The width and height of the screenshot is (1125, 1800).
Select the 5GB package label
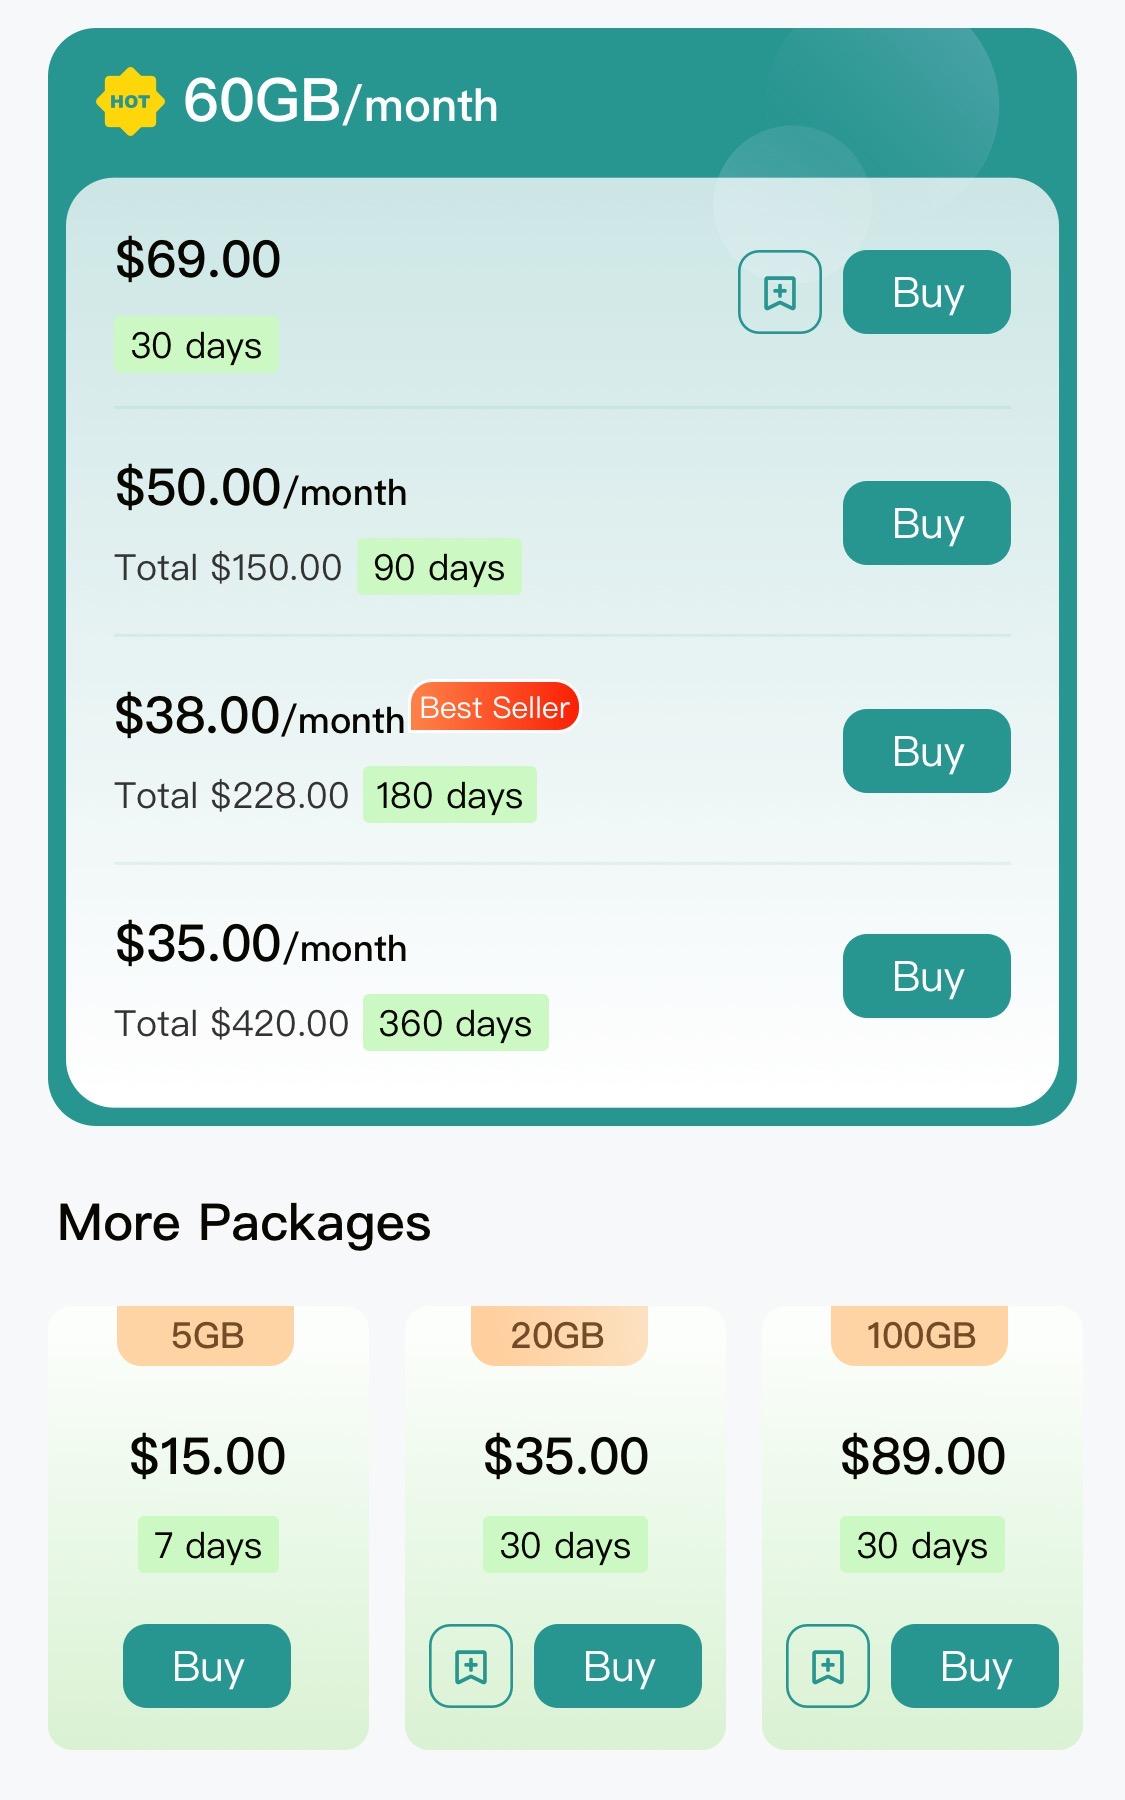pyautogui.click(x=206, y=1336)
